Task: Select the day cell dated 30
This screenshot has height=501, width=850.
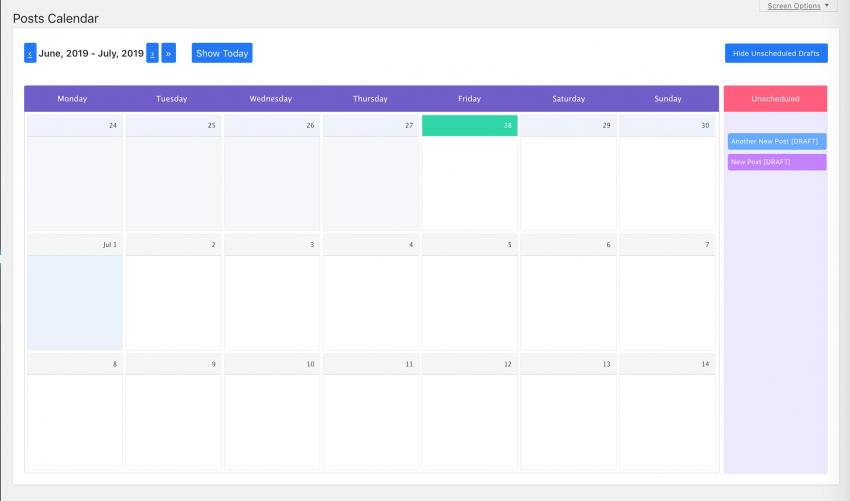Action: point(667,173)
